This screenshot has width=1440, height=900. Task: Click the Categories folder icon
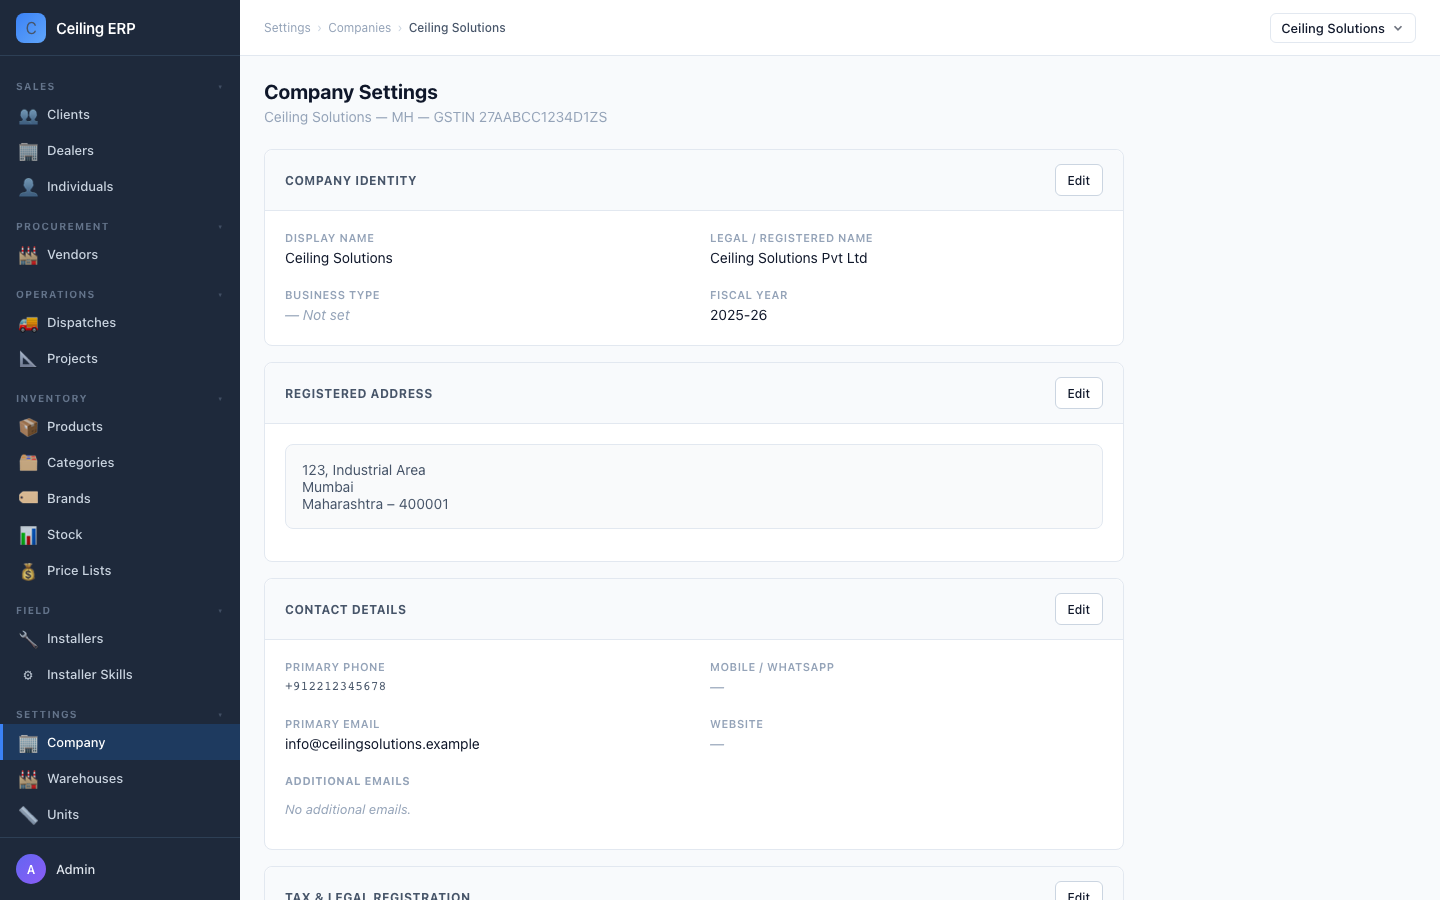tap(28, 463)
